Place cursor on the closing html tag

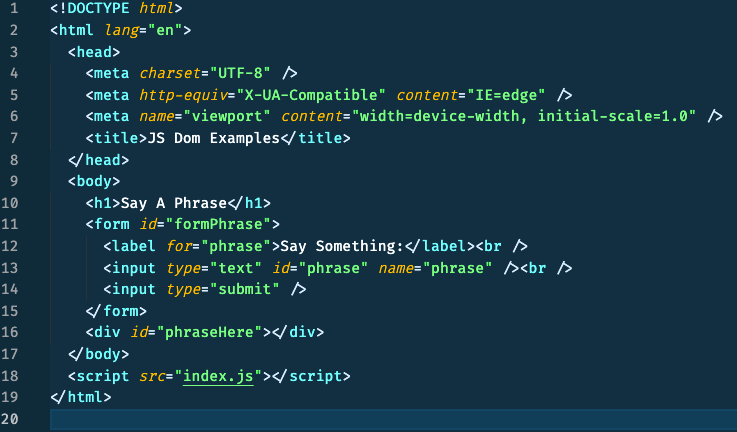(x=81, y=397)
